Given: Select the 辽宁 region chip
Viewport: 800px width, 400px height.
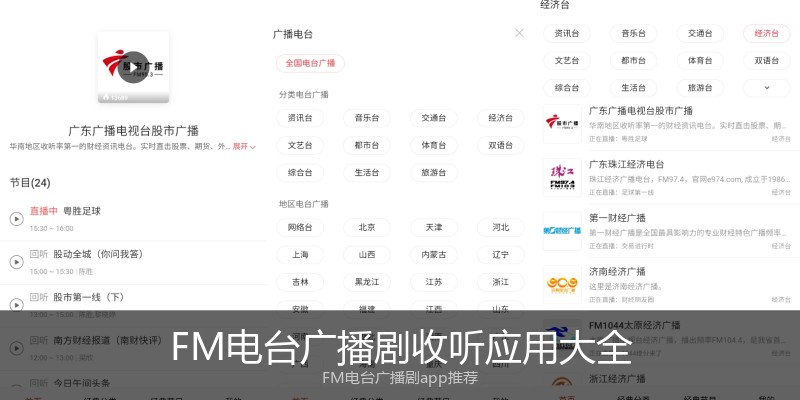Looking at the screenshot, I should tap(501, 255).
